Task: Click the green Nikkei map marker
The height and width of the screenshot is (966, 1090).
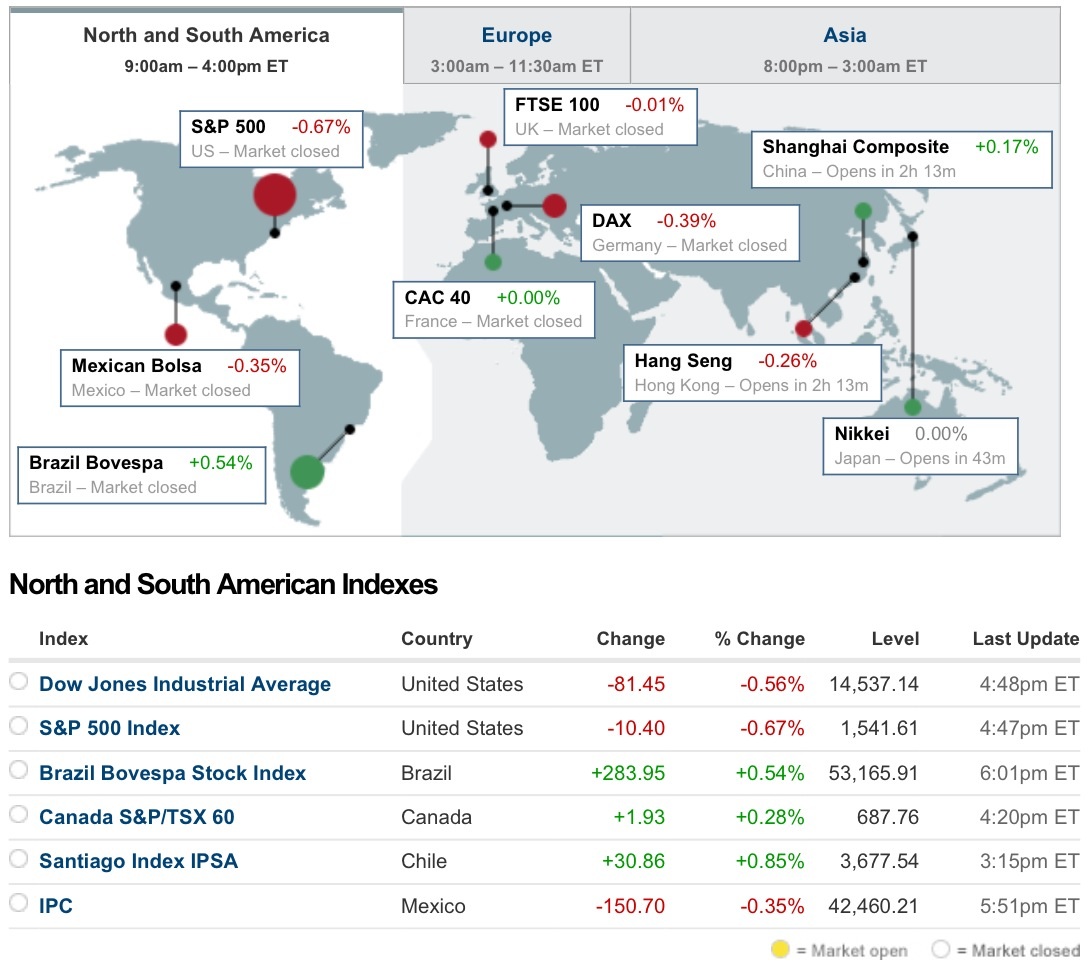Action: [x=912, y=407]
